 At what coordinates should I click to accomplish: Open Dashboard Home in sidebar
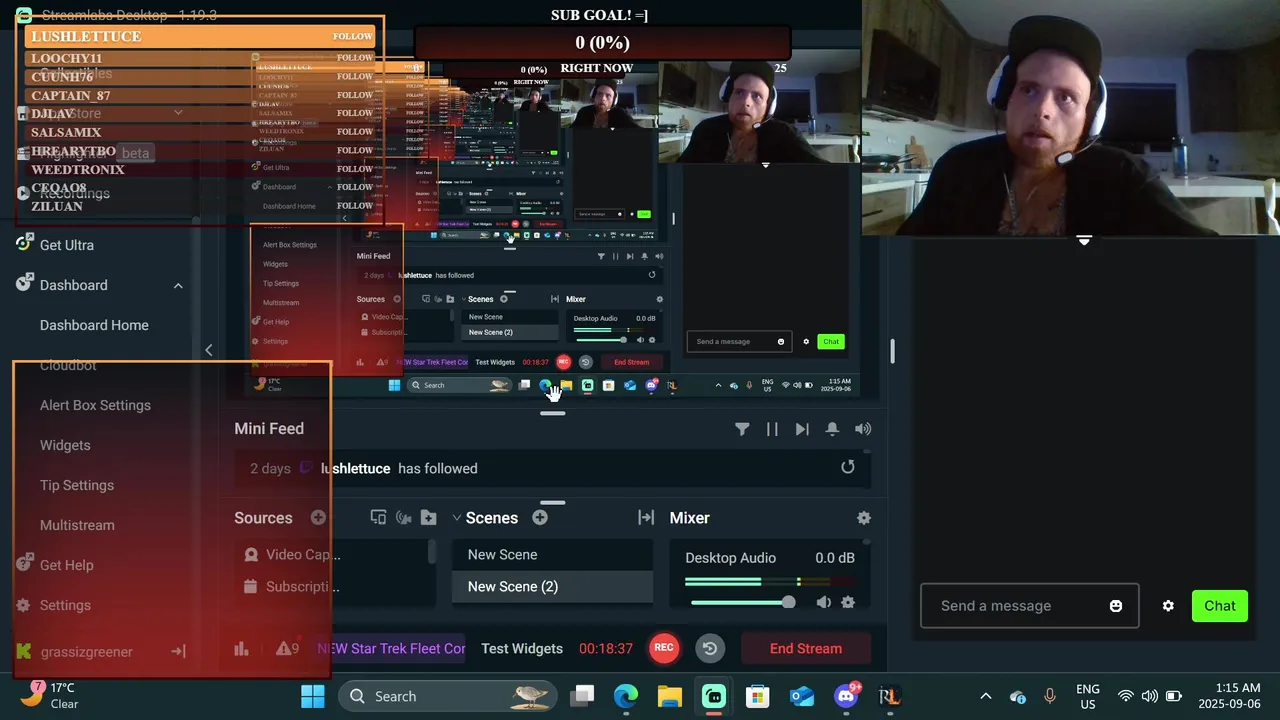(x=94, y=325)
